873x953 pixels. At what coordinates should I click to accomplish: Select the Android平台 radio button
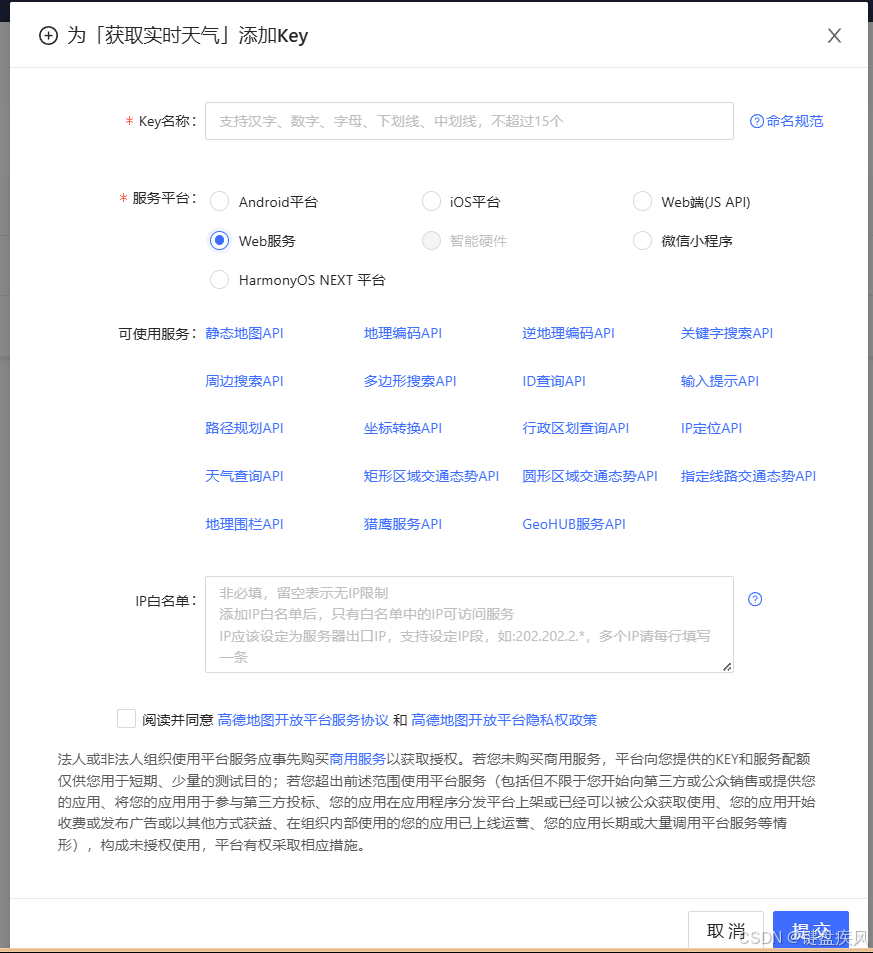[x=219, y=201]
